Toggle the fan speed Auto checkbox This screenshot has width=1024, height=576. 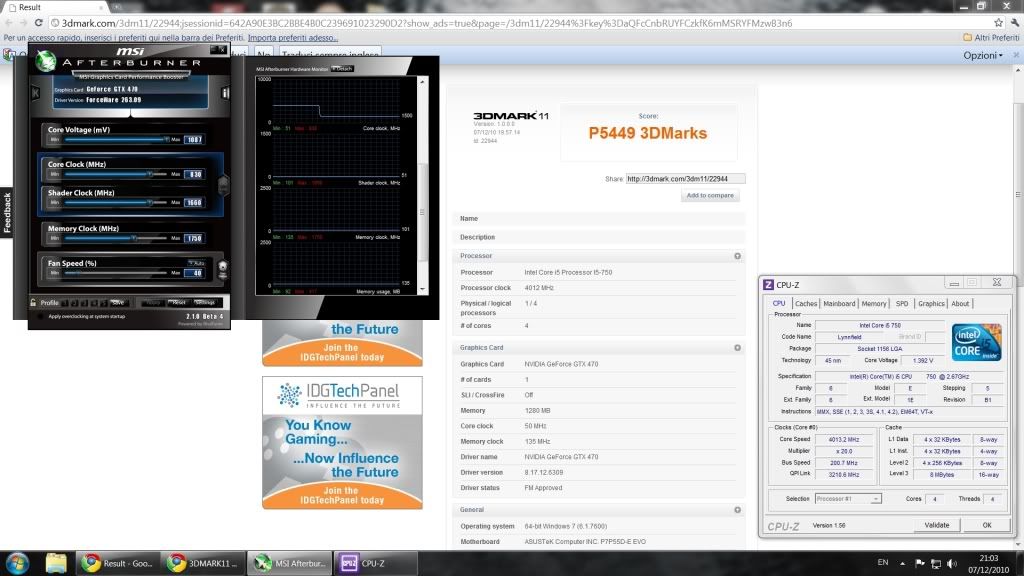click(190, 262)
